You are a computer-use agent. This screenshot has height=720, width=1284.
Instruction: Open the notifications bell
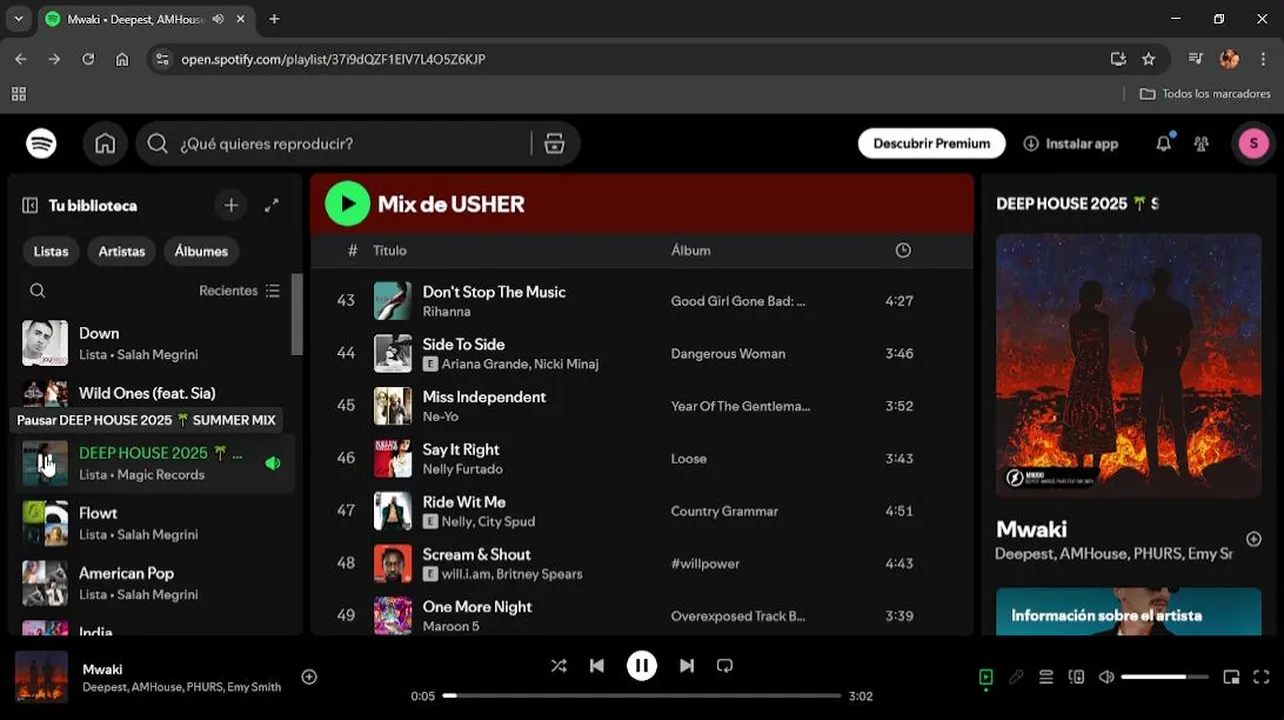[1163, 144]
